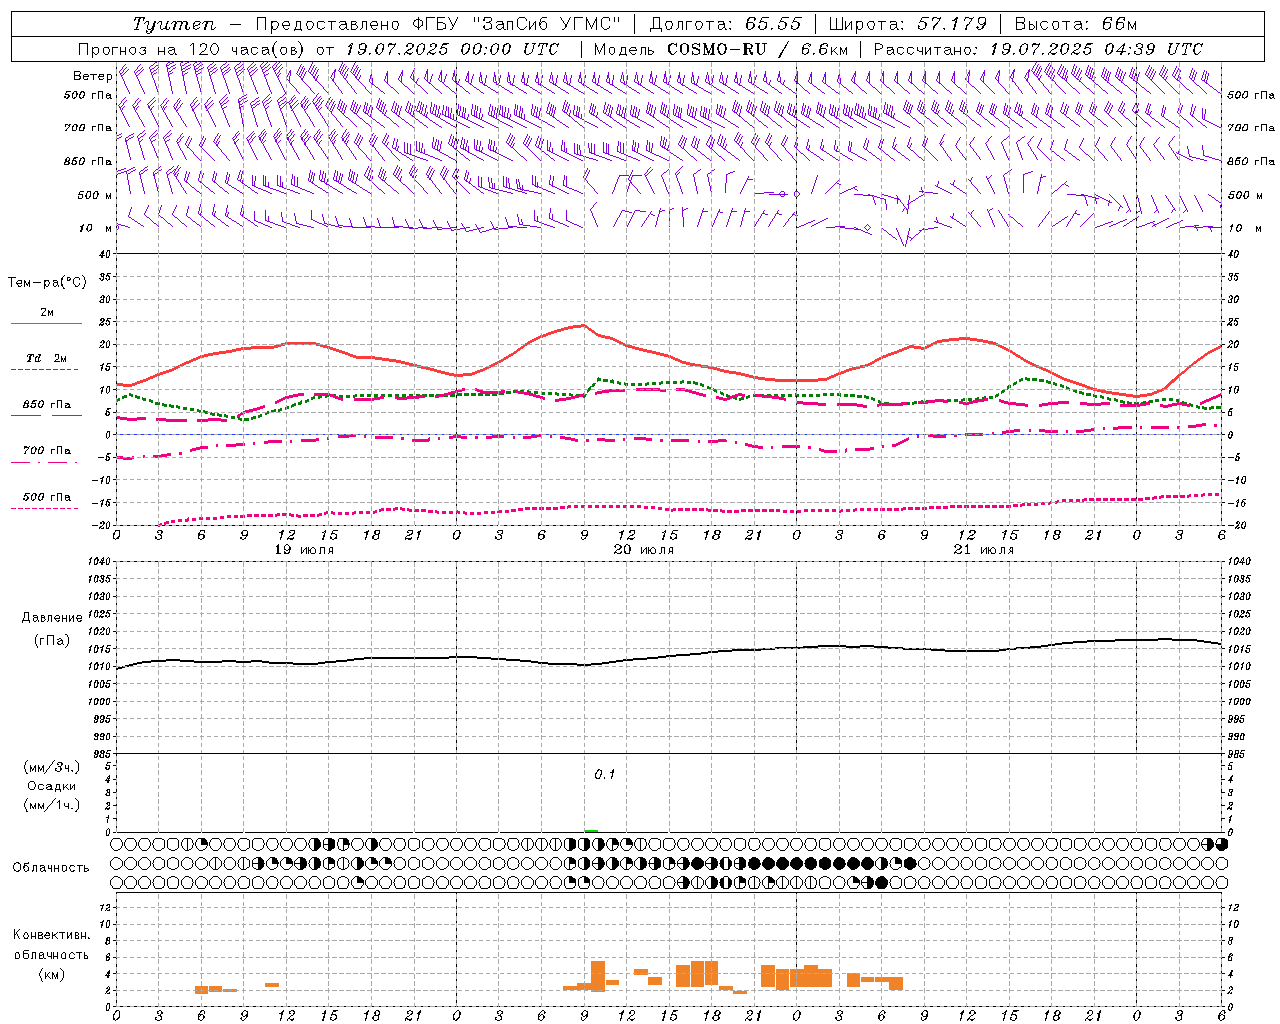Select the ФГБУ "ЗапСиб УГМС" provider text
The width and height of the screenshot is (1280, 1024).
[516, 24]
